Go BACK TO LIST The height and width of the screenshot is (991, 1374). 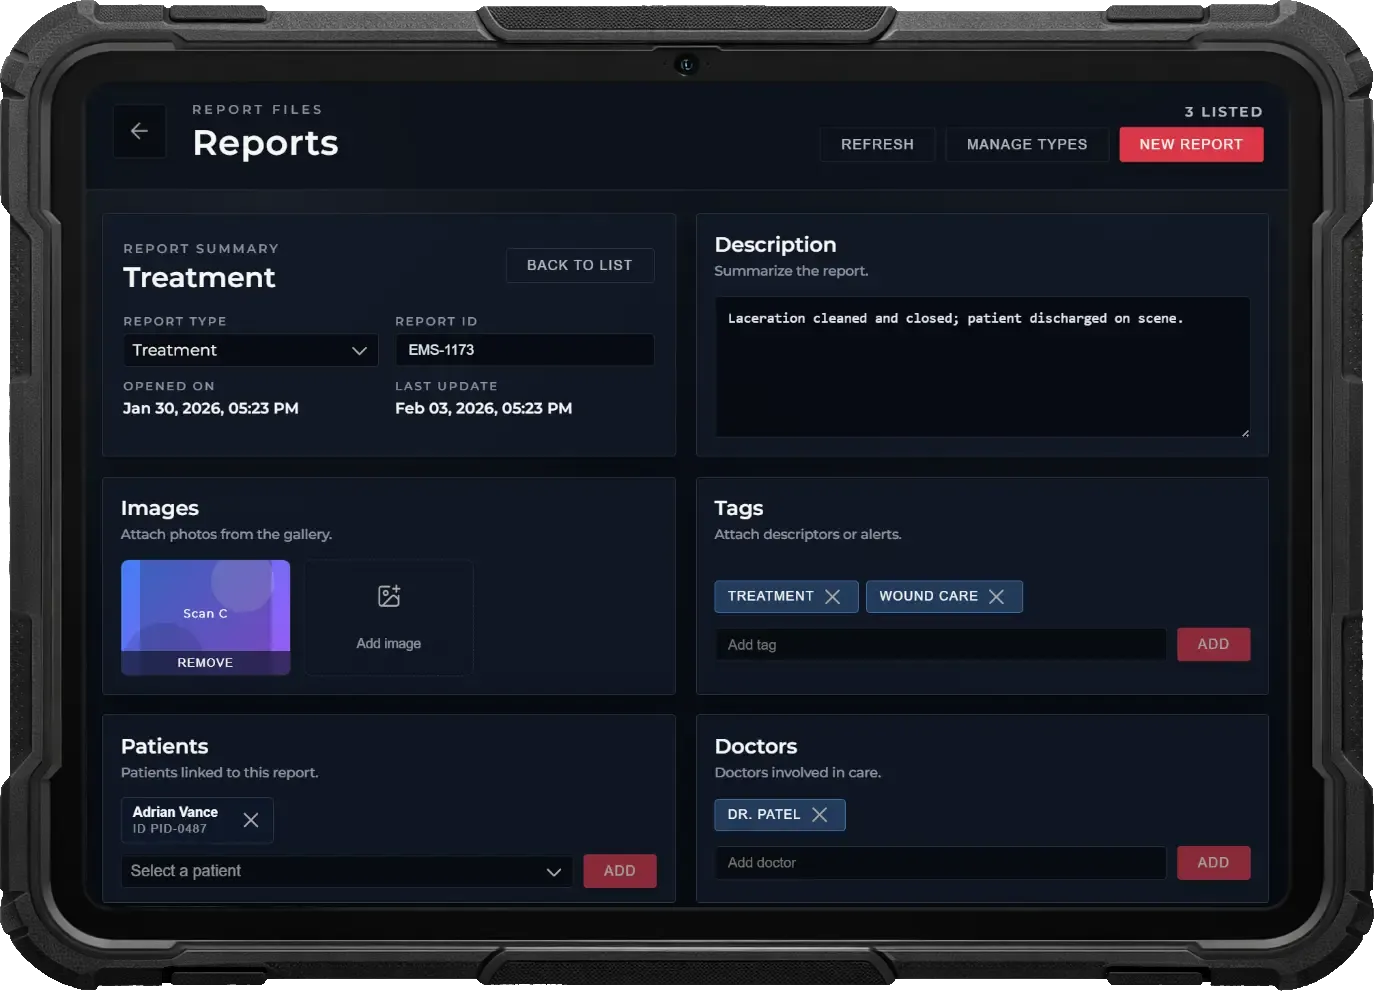coord(579,265)
